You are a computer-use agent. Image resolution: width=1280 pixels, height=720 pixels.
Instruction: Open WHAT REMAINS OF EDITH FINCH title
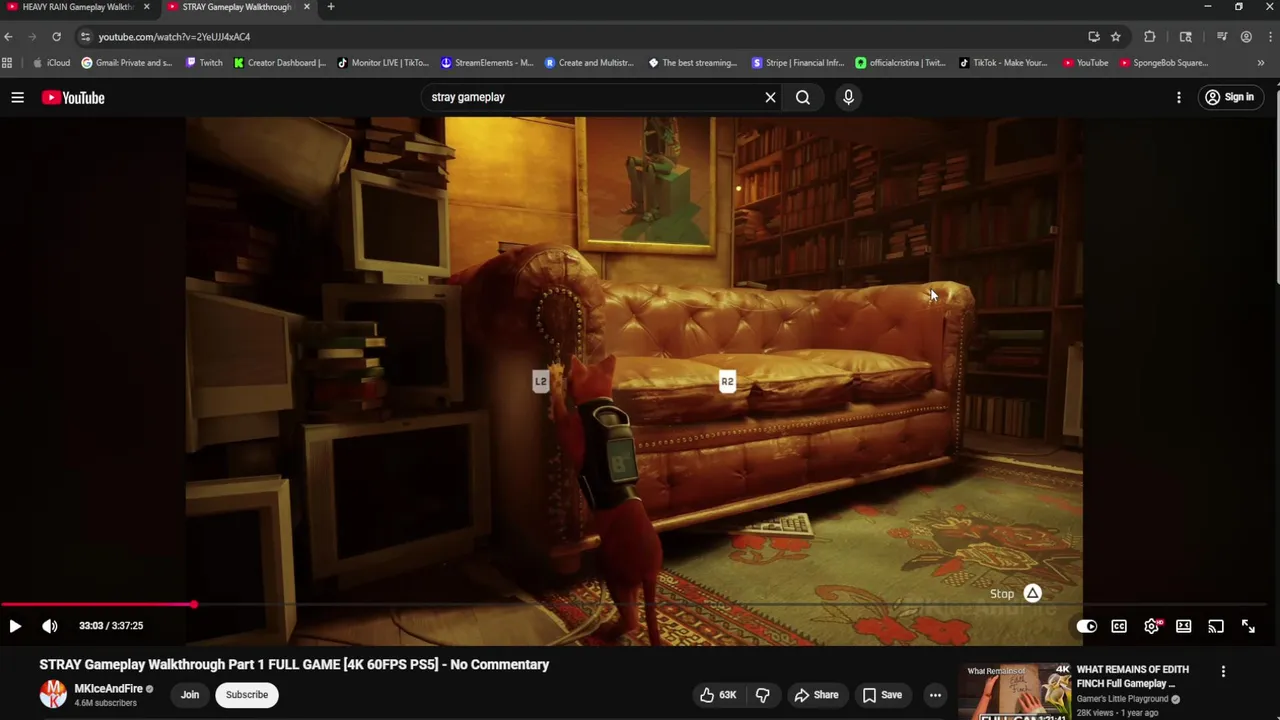1132,676
